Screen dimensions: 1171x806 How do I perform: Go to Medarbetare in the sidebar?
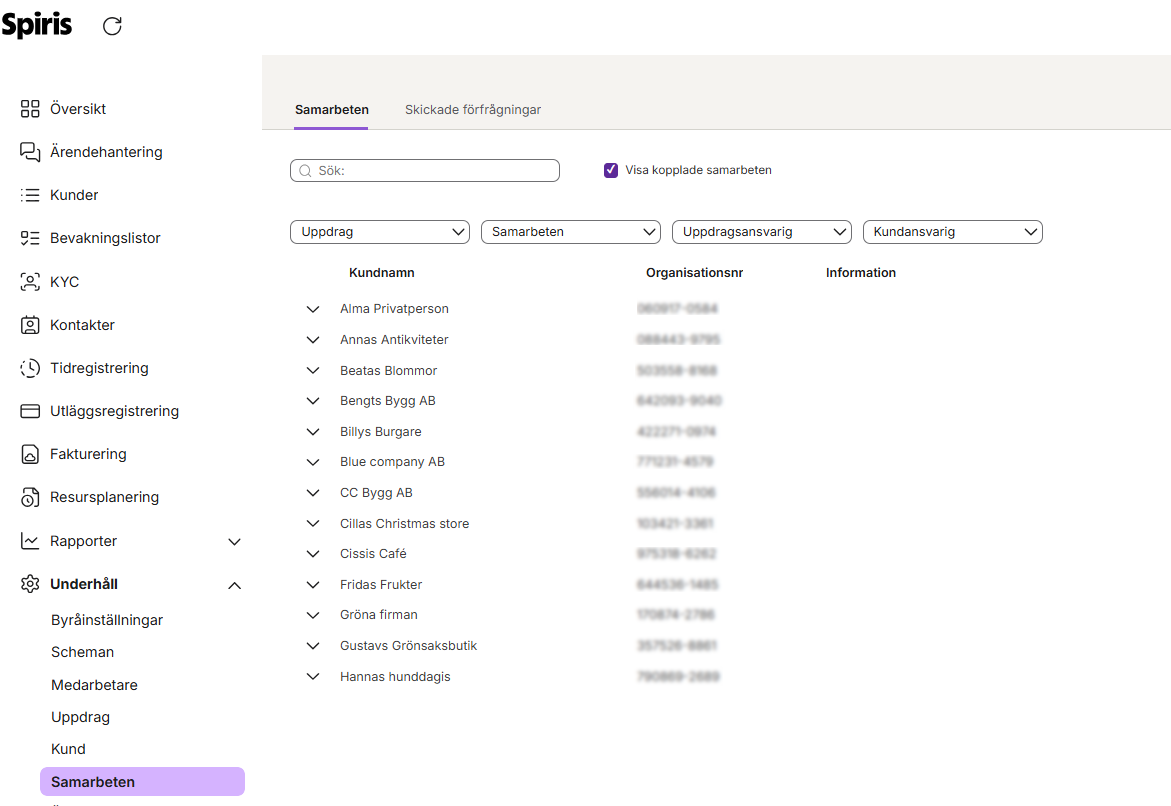coord(94,685)
